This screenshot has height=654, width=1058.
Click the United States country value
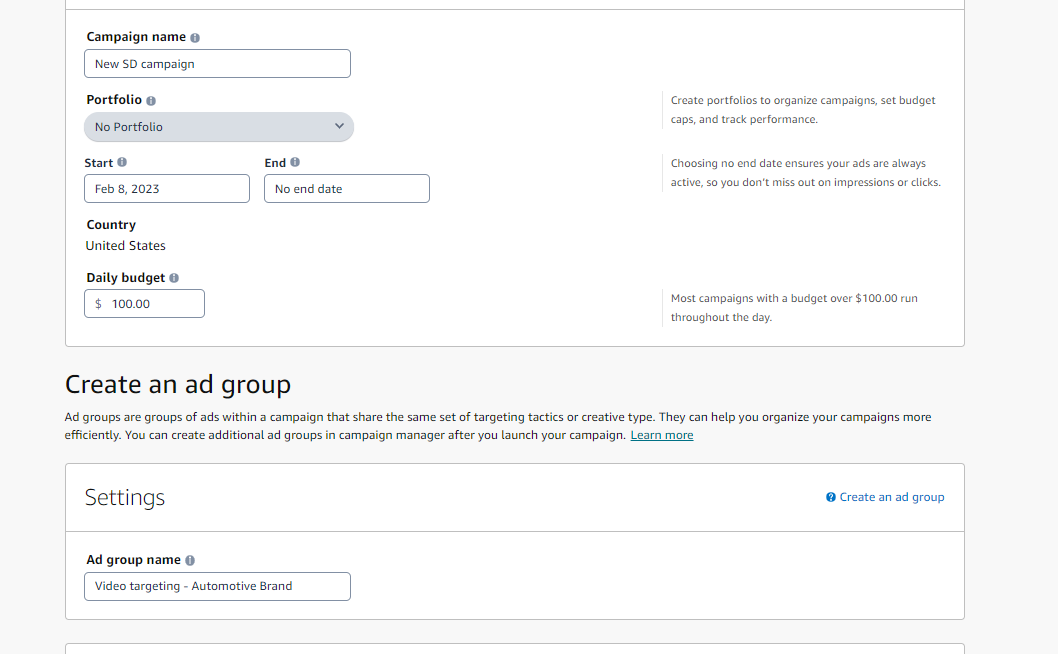click(126, 246)
